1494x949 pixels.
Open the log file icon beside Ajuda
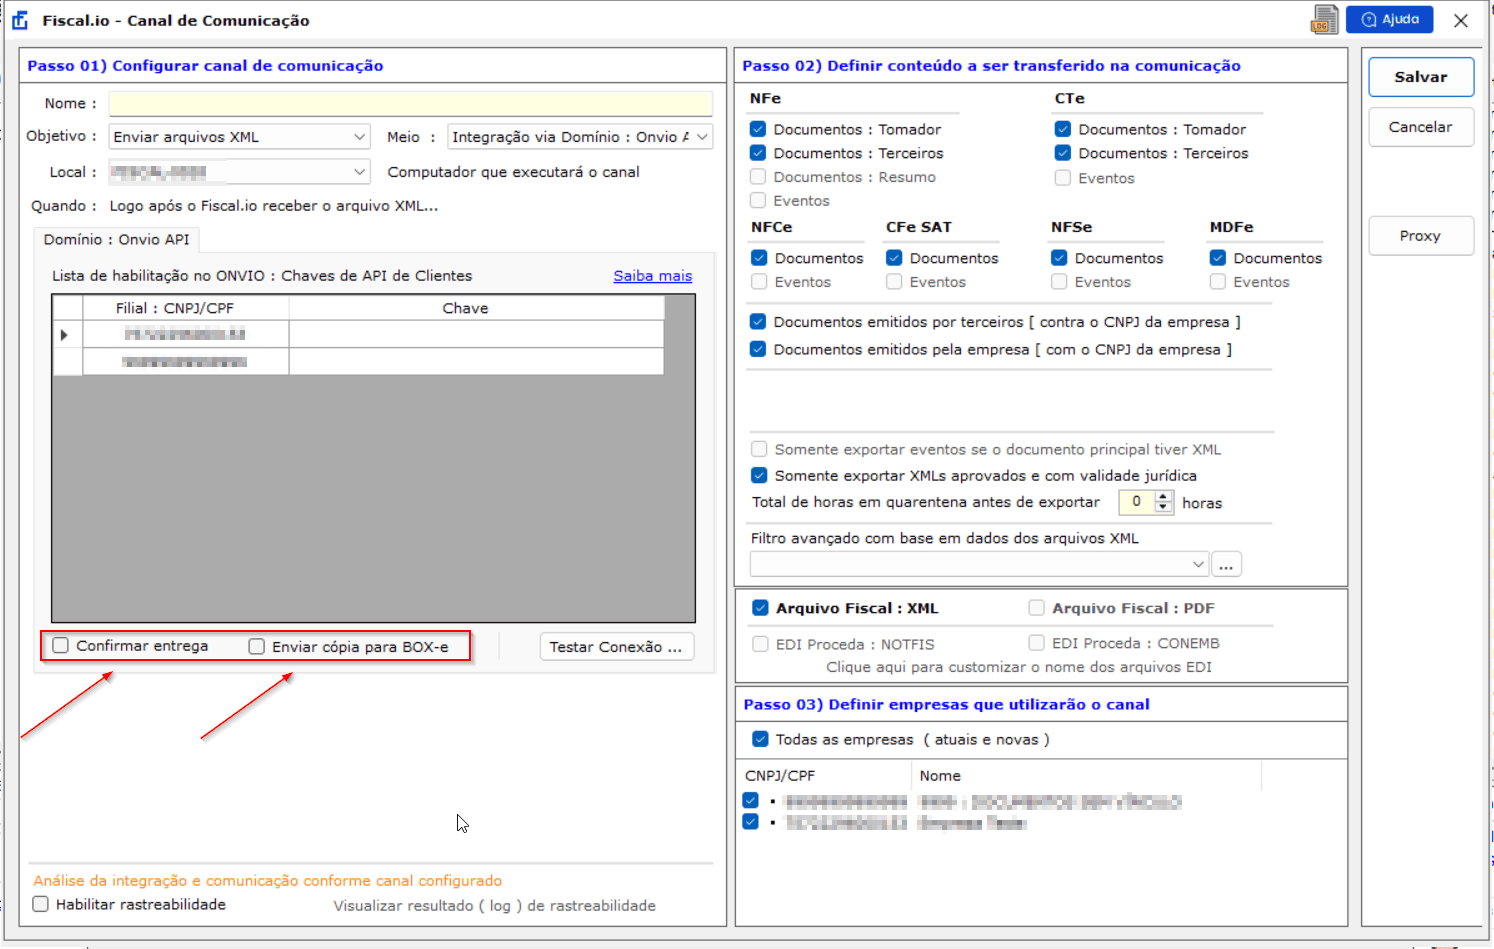[x=1324, y=20]
